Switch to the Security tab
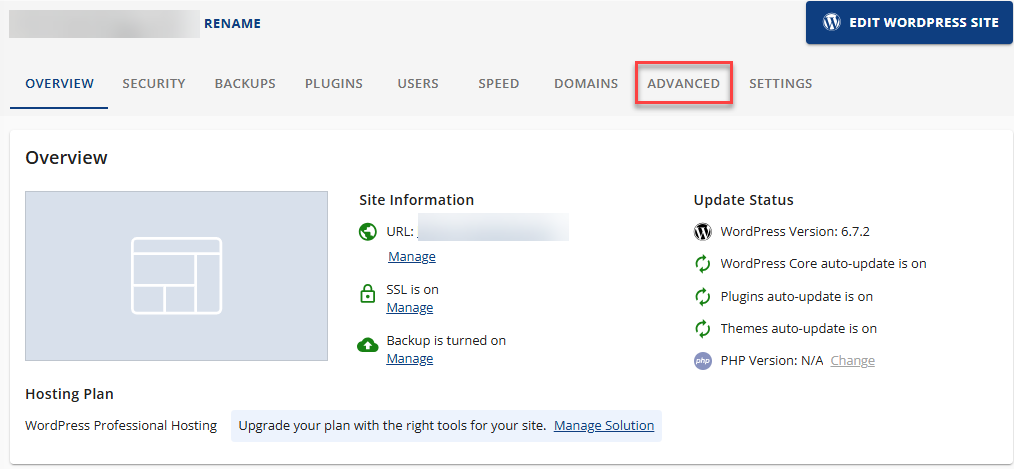Screen dimensions: 1014x469 pos(154,83)
